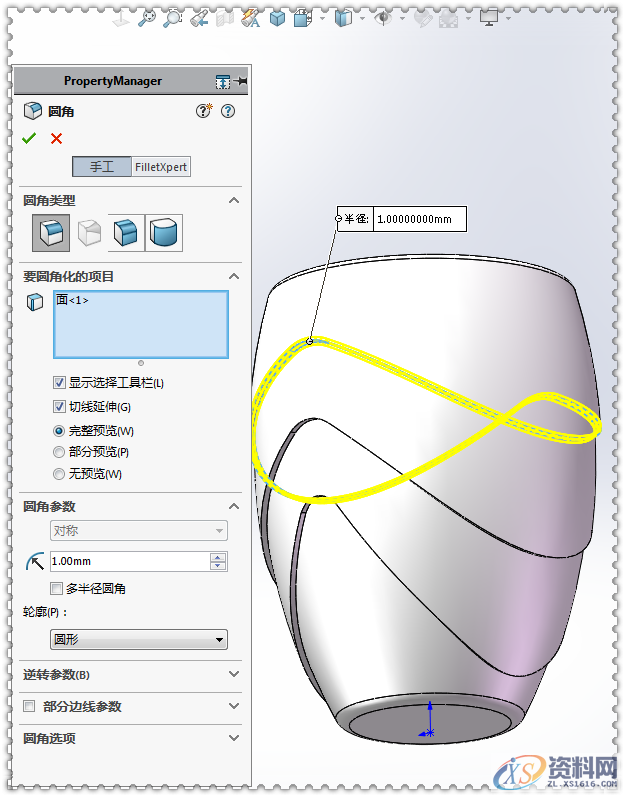Increase radius with up spinner
Image resolution: width=625 pixels, height=797 pixels.
click(x=218, y=557)
